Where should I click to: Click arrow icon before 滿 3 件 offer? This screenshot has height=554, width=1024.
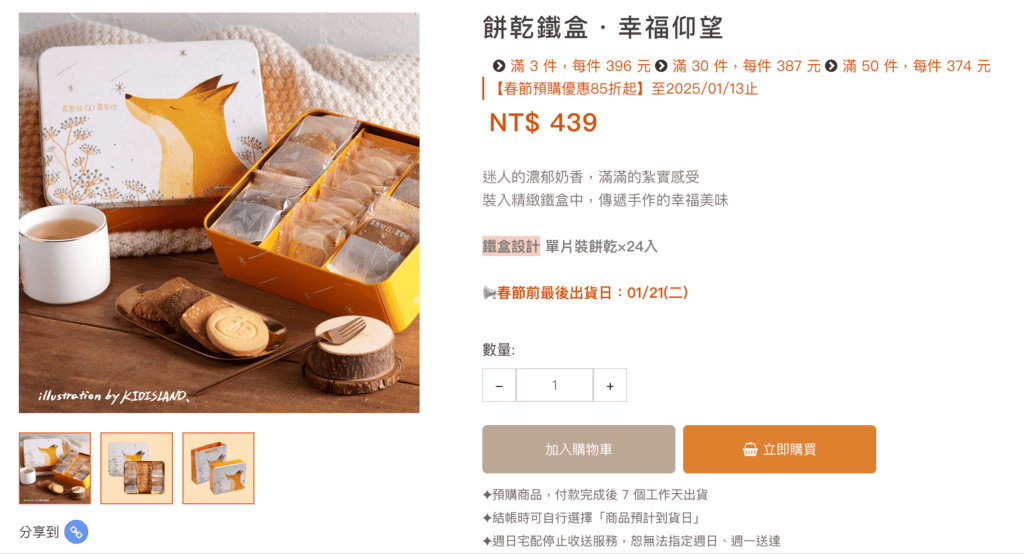click(x=499, y=66)
